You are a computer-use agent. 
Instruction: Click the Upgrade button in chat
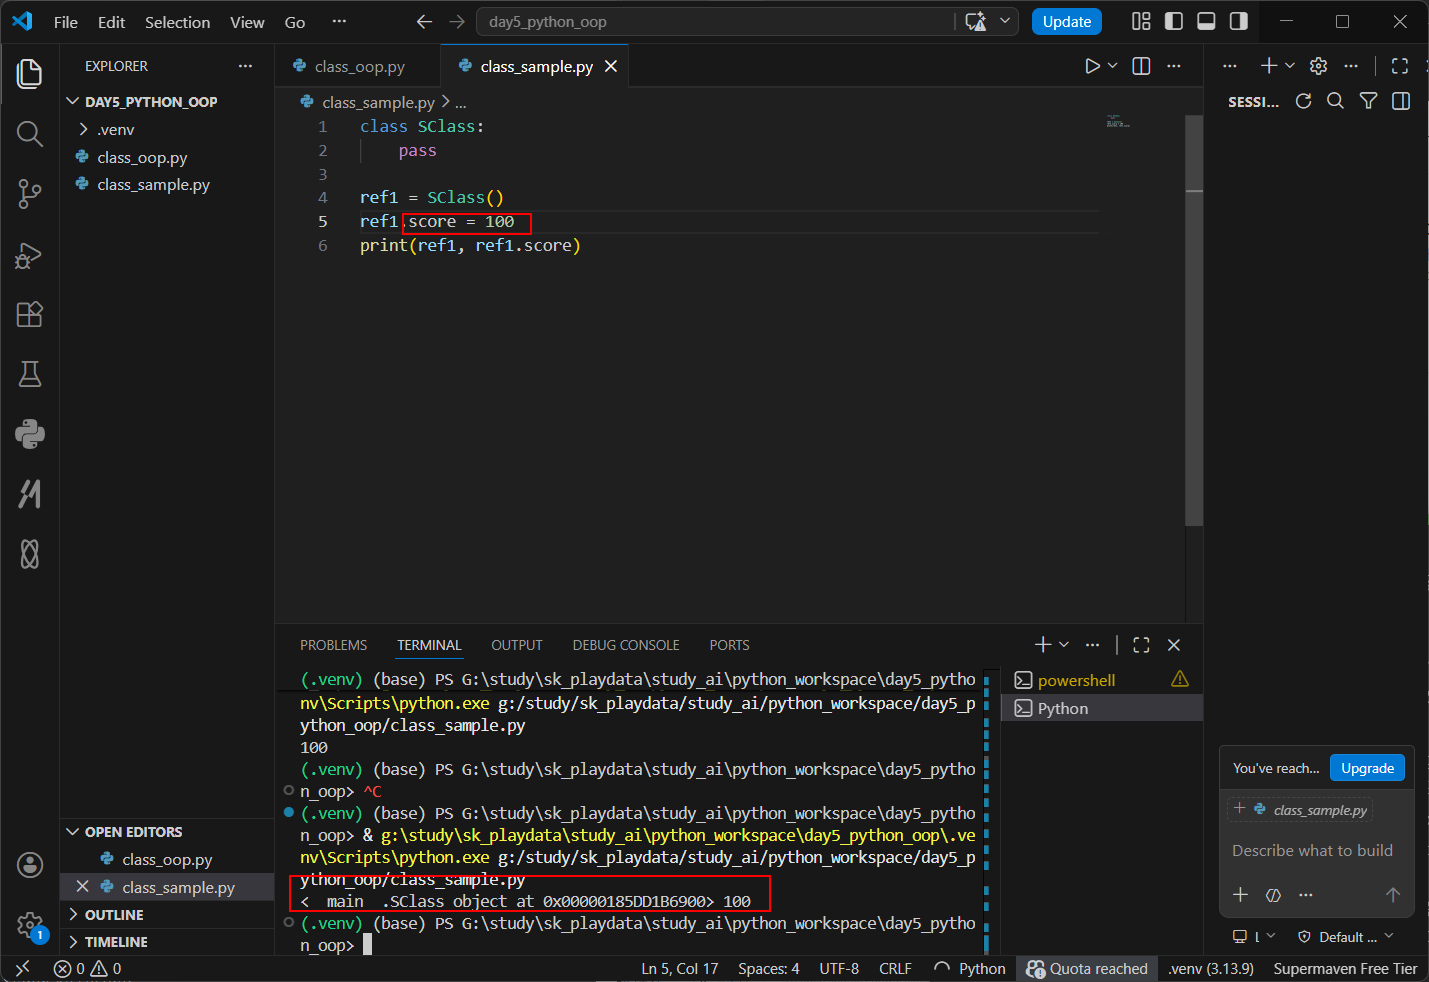1367,768
